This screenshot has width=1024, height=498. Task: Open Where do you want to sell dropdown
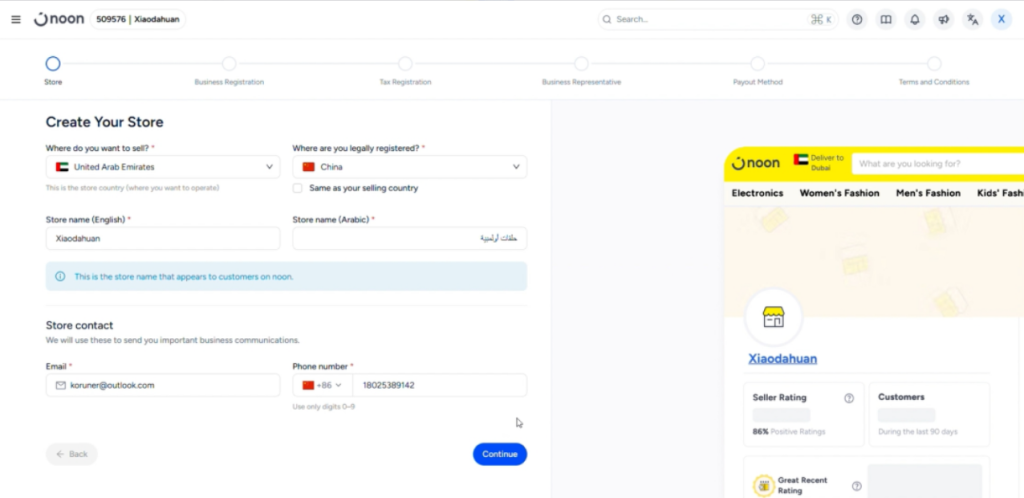(163, 167)
